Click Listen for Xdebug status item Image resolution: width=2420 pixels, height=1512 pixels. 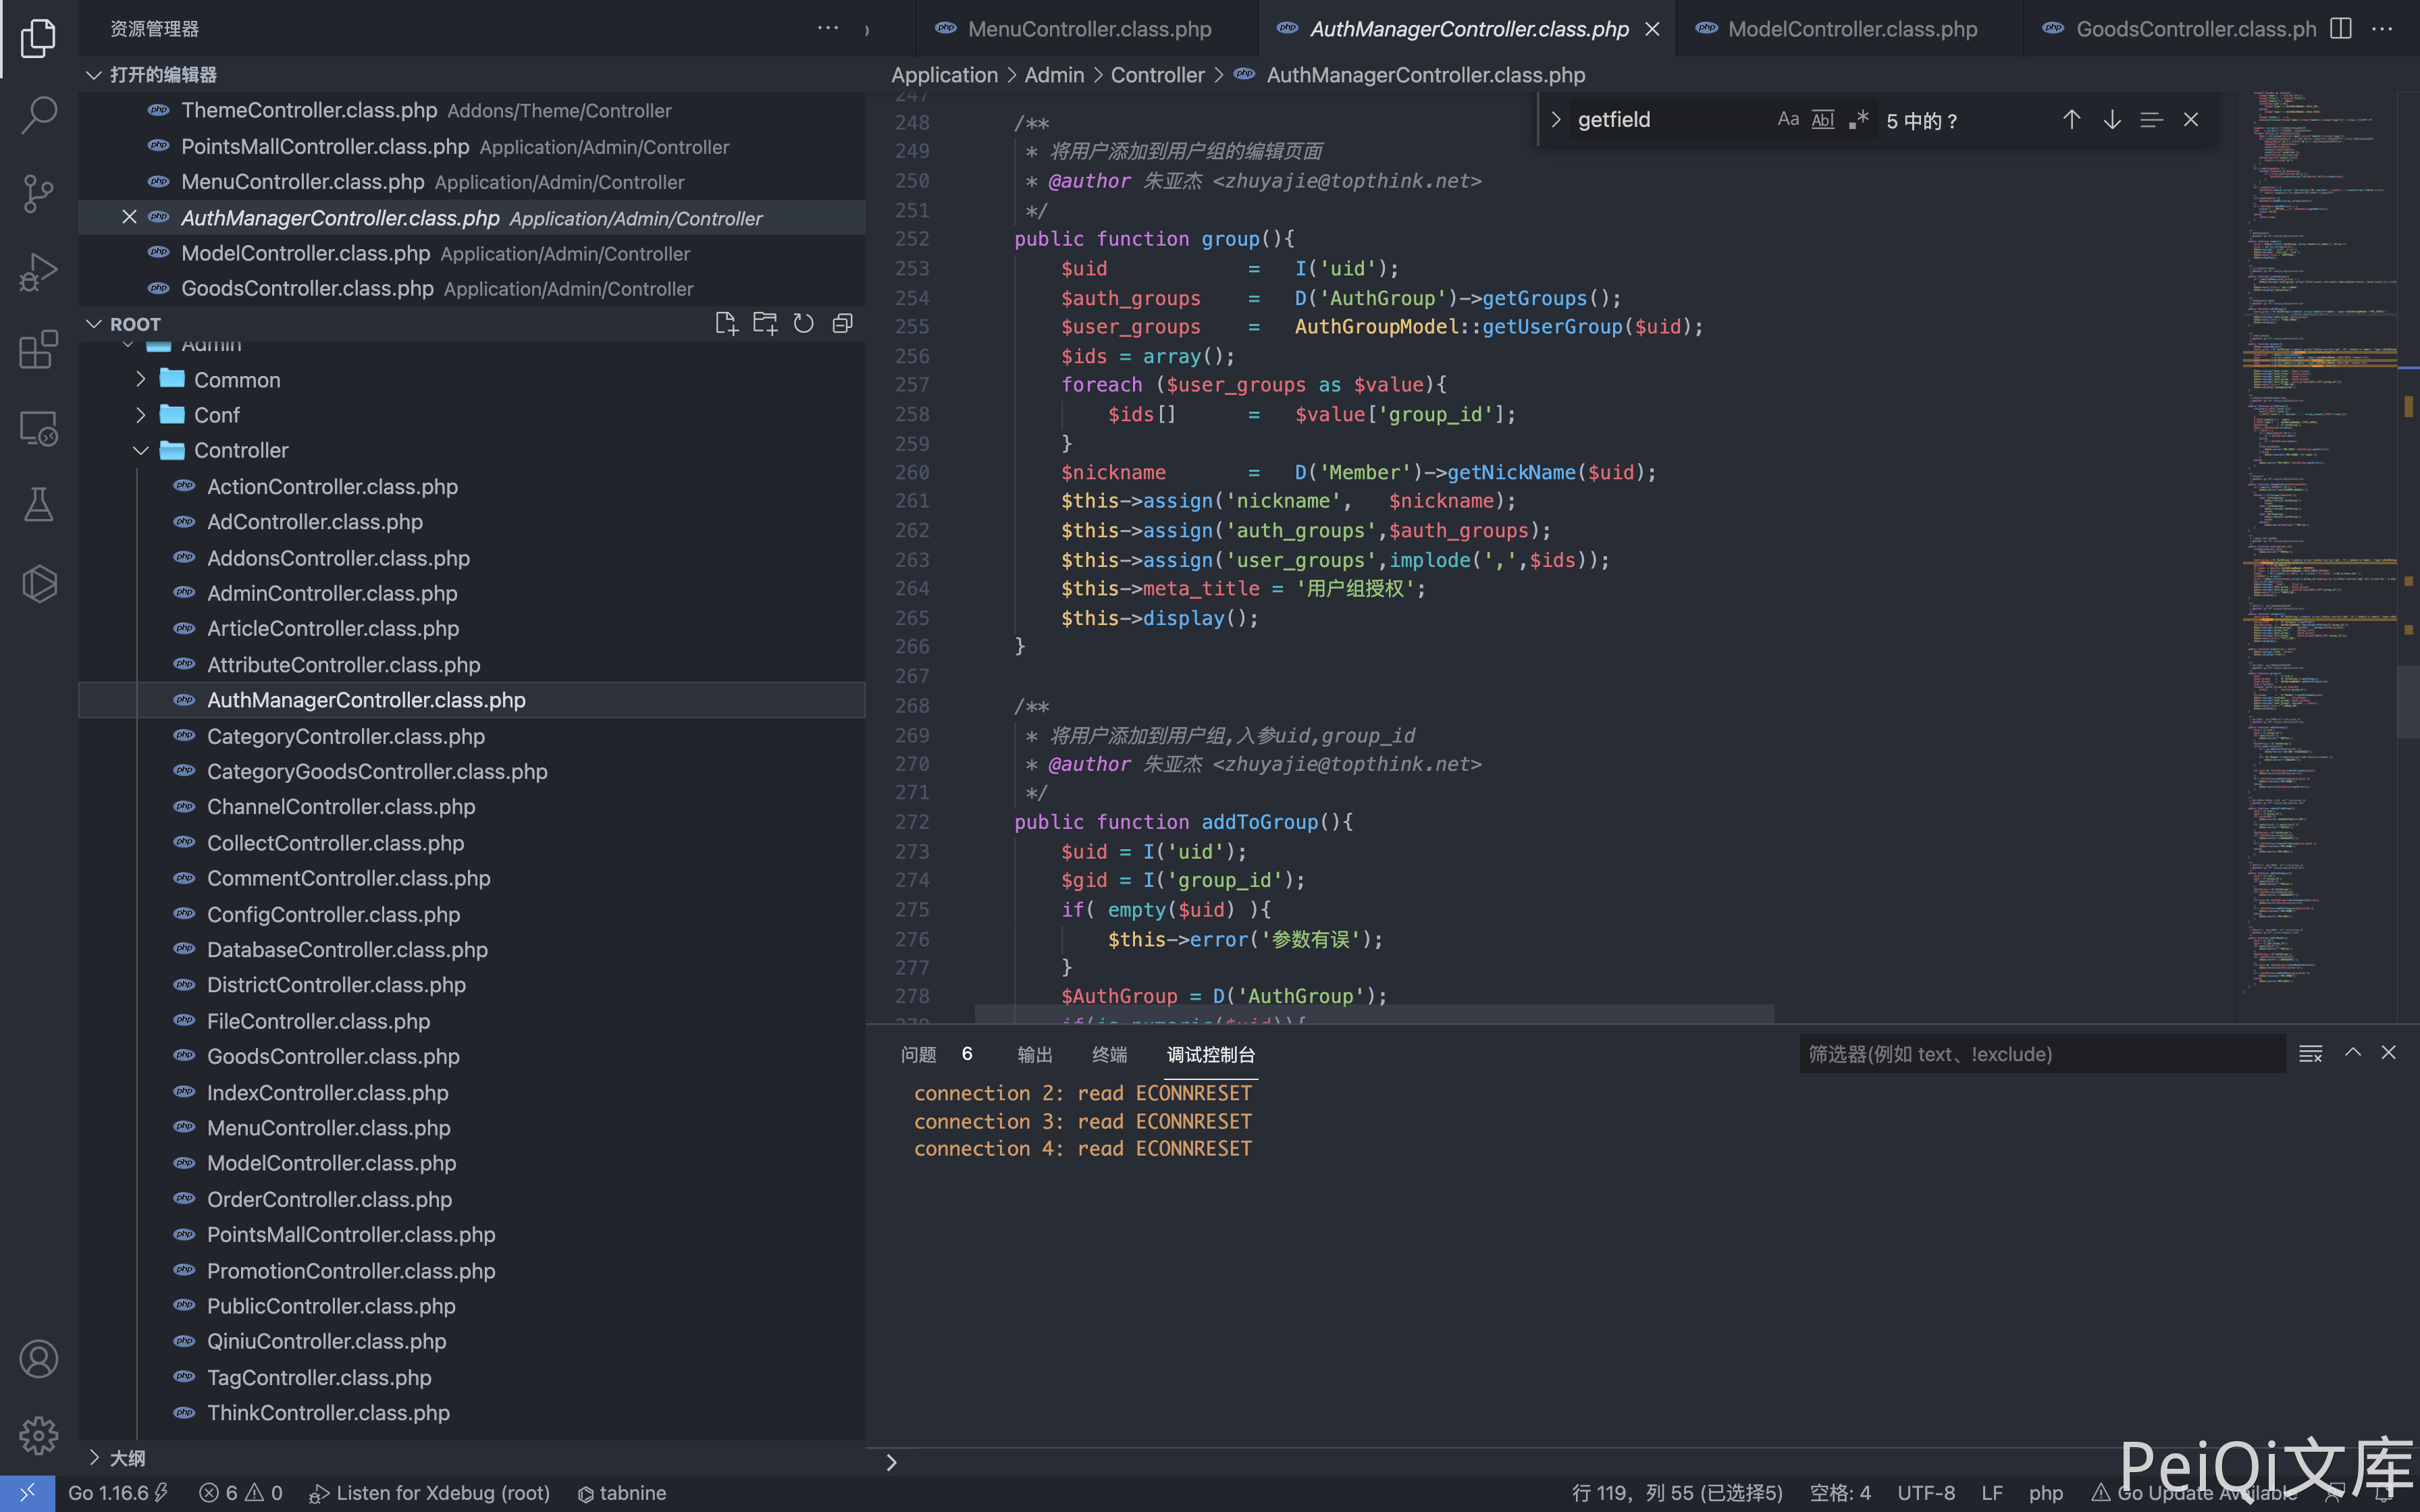click(431, 1493)
